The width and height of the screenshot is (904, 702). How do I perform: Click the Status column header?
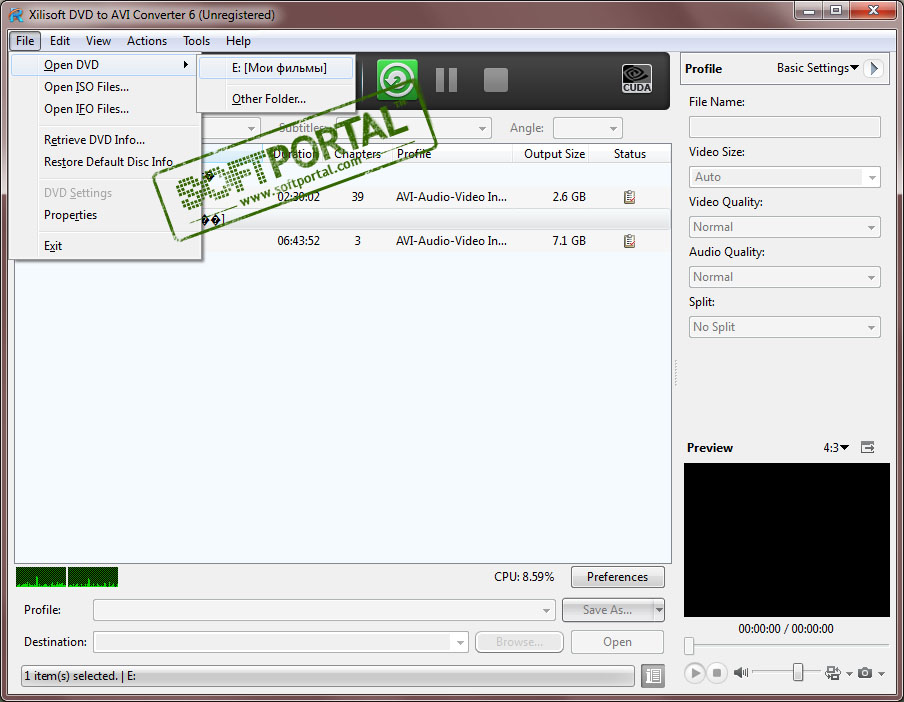[630, 154]
